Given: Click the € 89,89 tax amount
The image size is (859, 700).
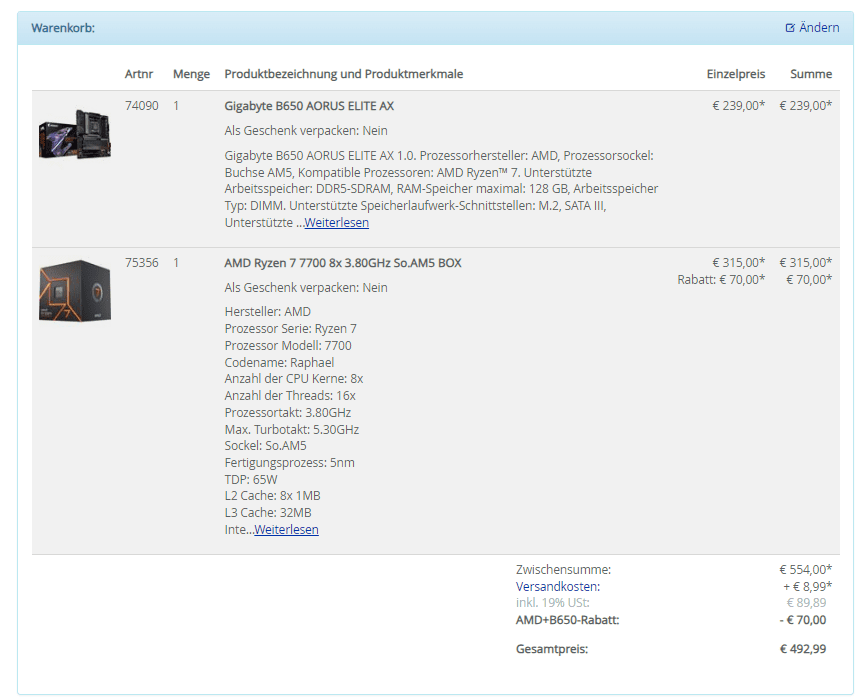Looking at the screenshot, I should pyautogui.click(x=806, y=603).
